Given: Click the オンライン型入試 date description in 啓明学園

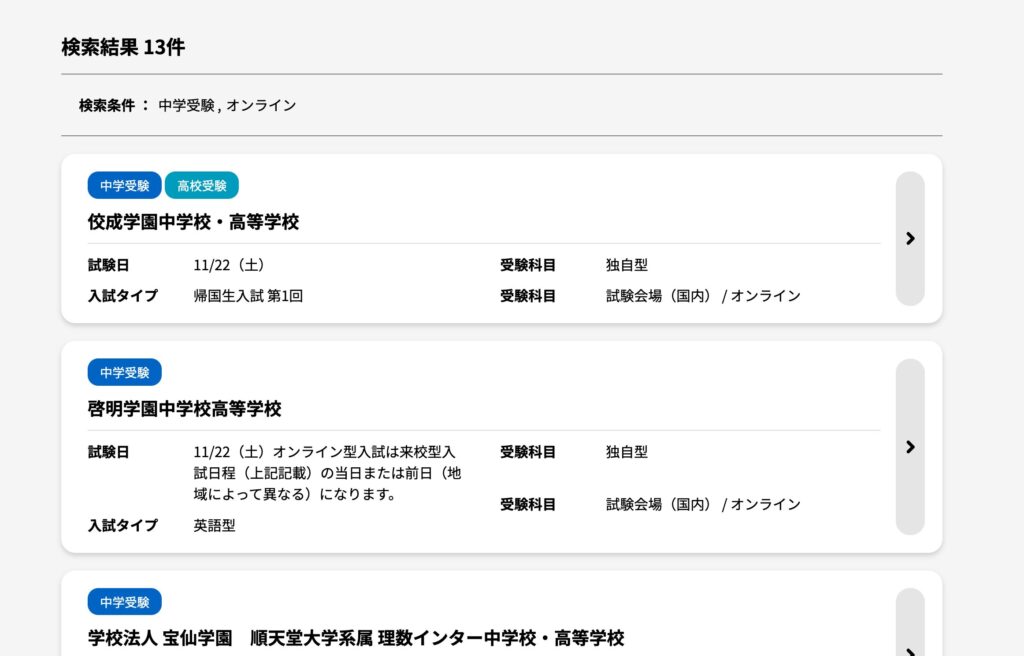Looking at the screenshot, I should click(326, 473).
